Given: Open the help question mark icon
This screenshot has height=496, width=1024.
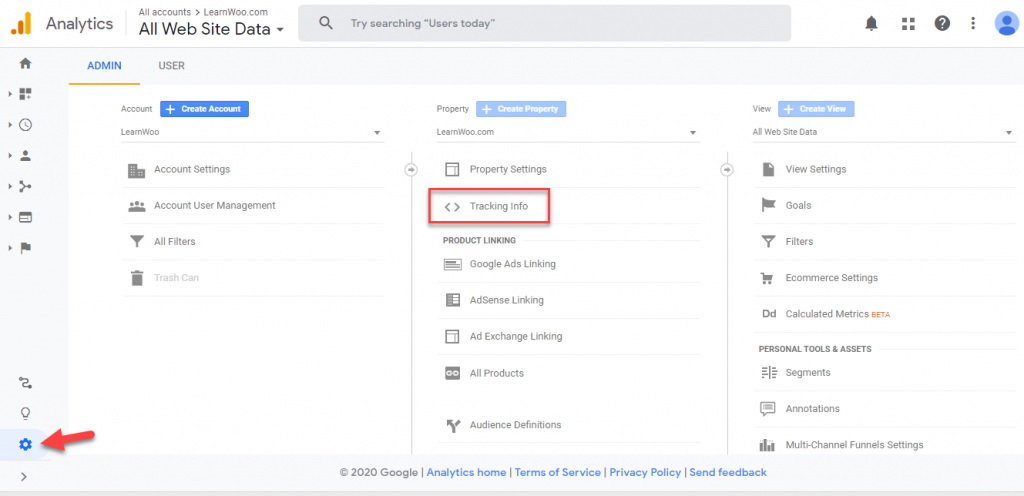Looking at the screenshot, I should [x=942, y=23].
